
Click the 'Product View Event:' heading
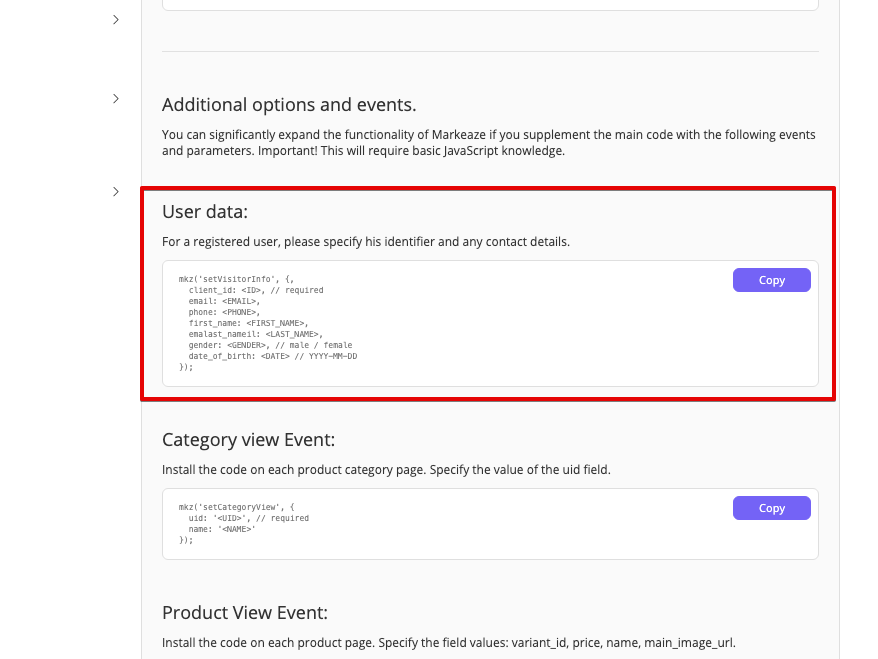(x=245, y=613)
